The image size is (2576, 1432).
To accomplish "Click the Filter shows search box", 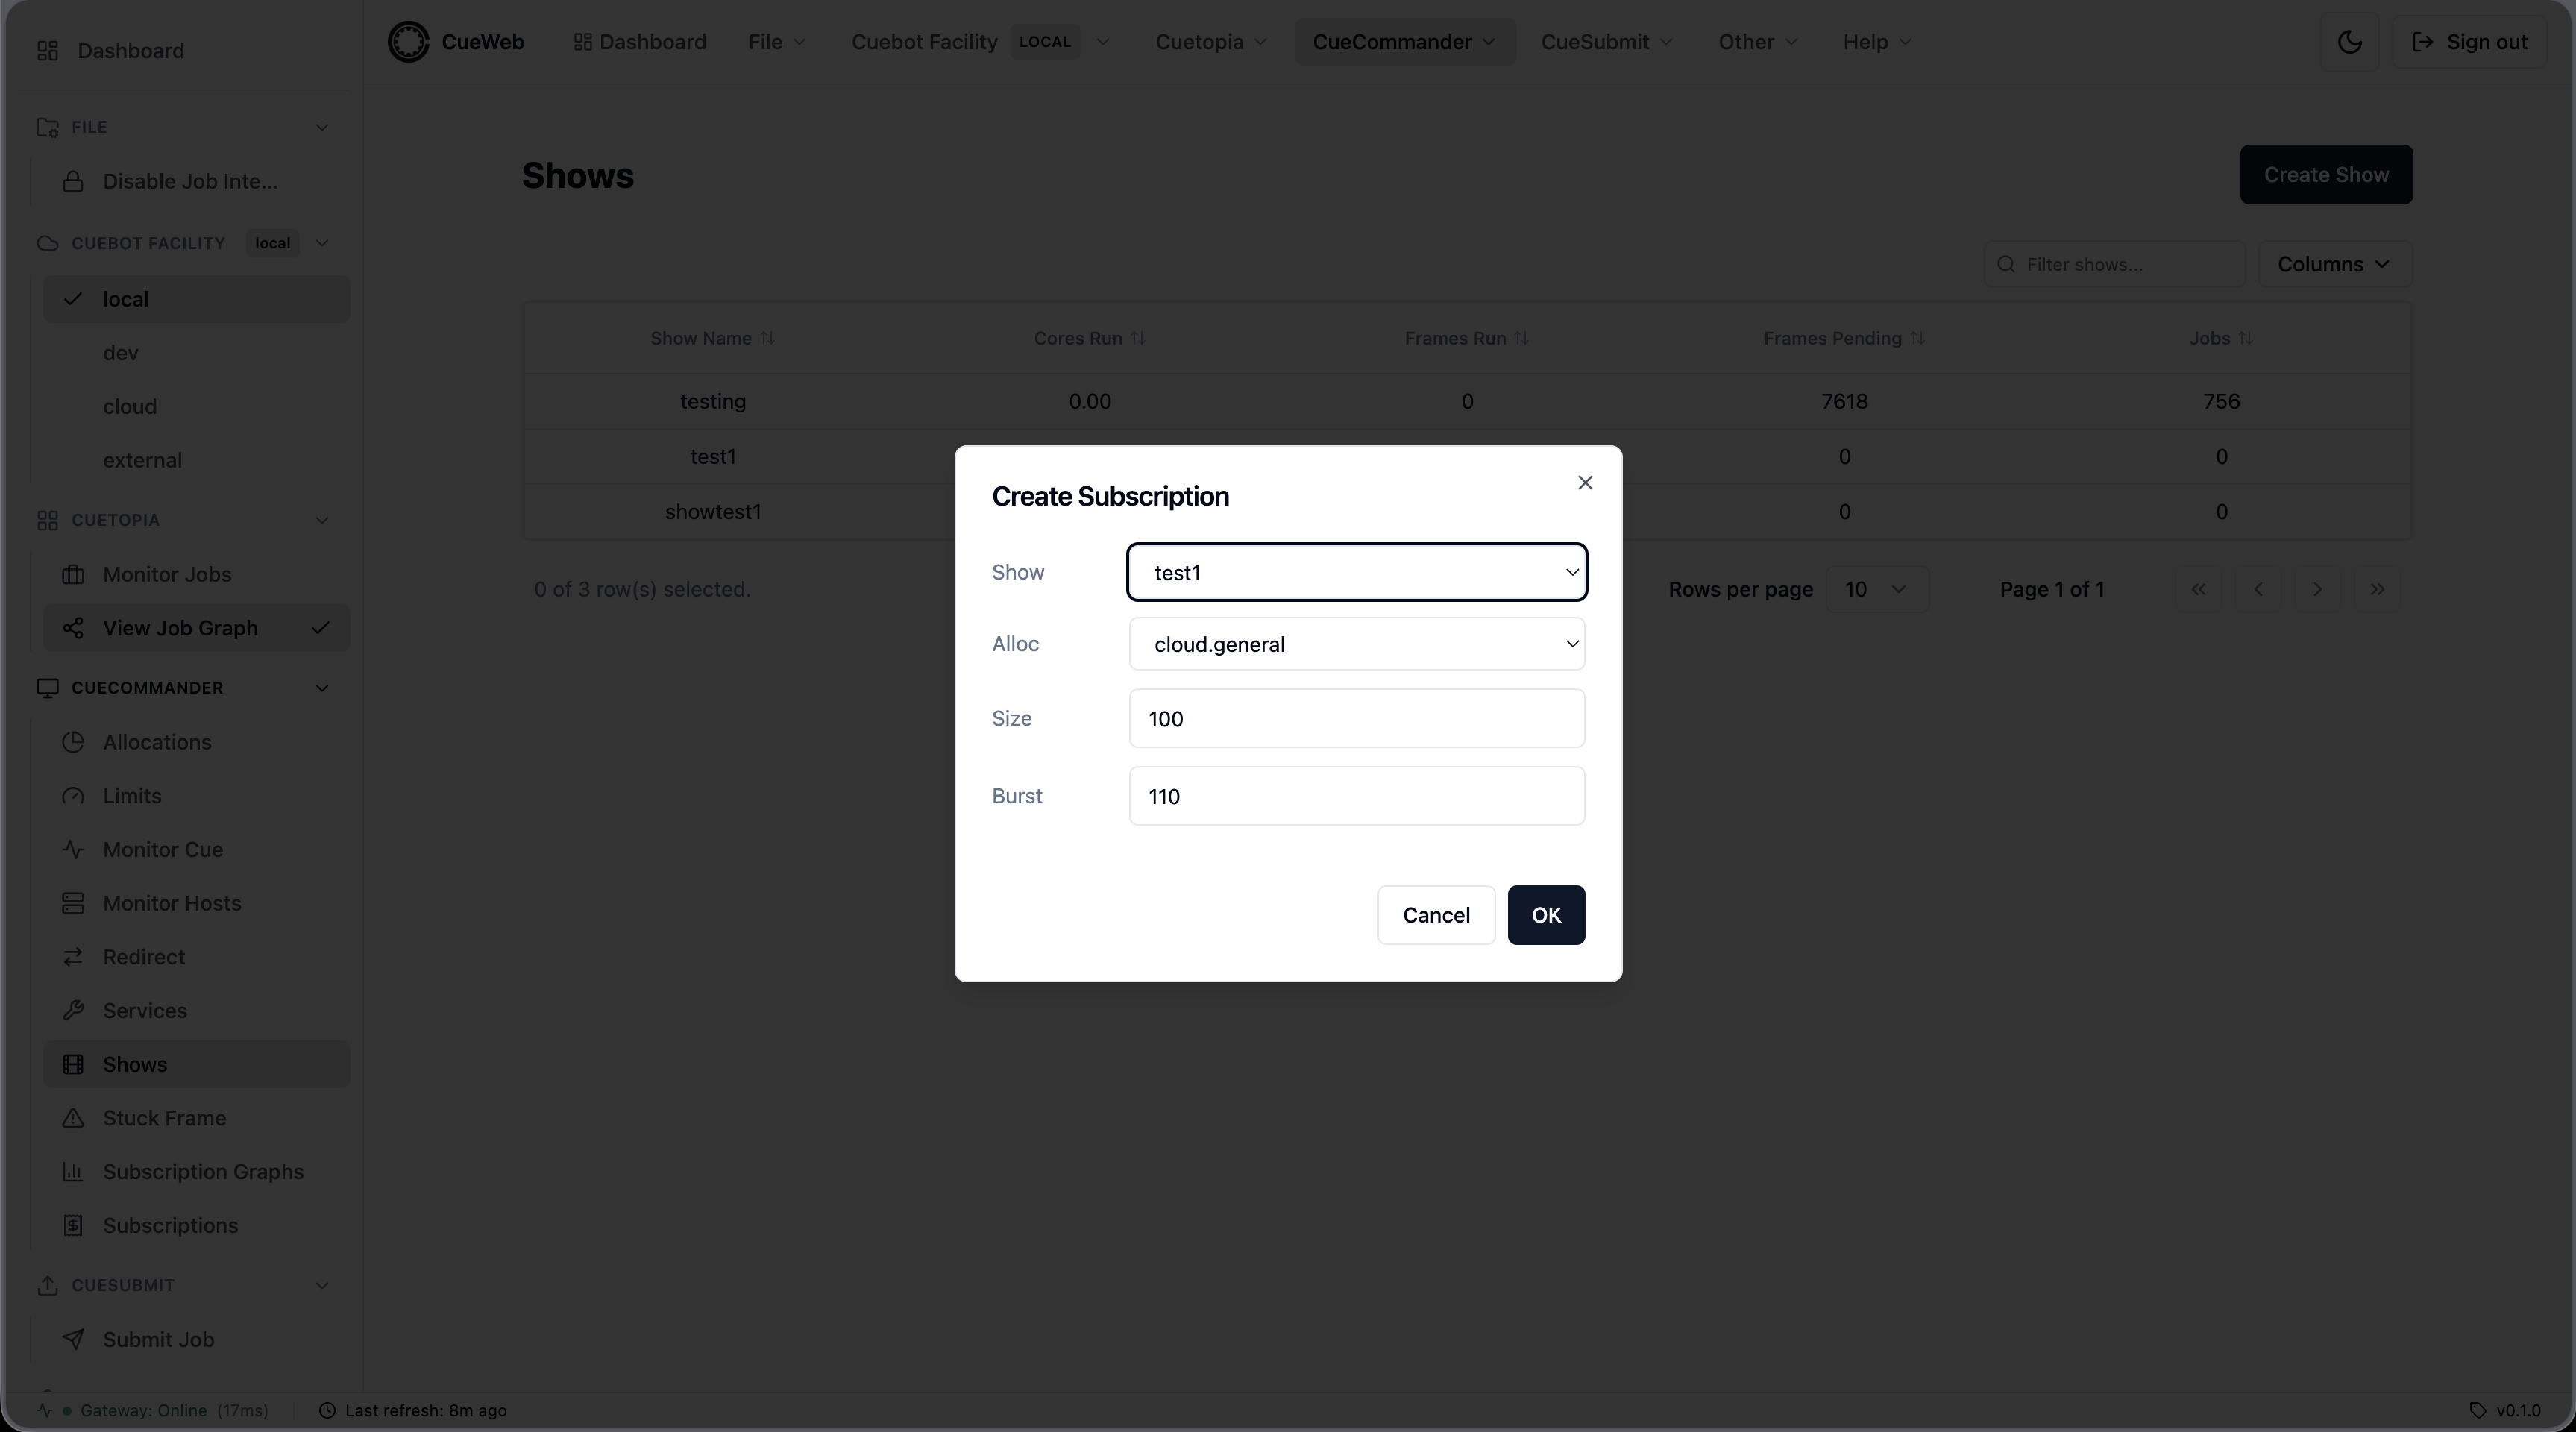I will (x=2114, y=265).
